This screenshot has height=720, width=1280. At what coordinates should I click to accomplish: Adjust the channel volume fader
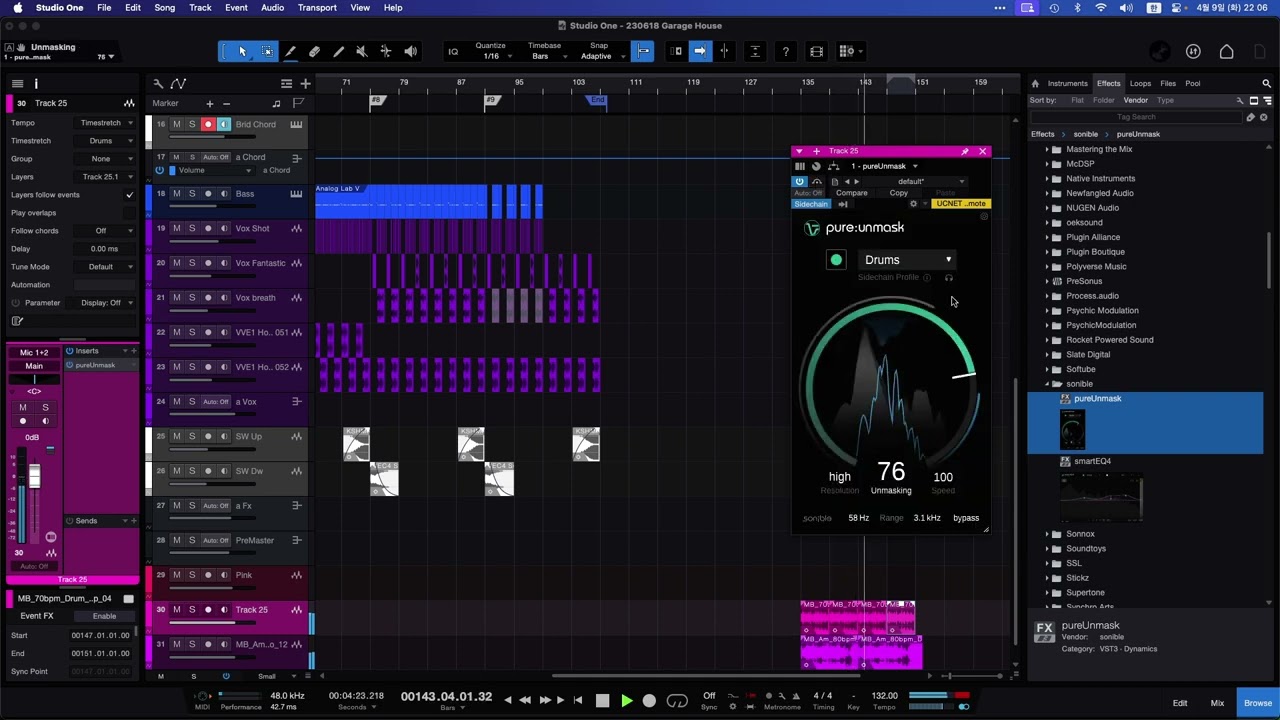[34, 477]
